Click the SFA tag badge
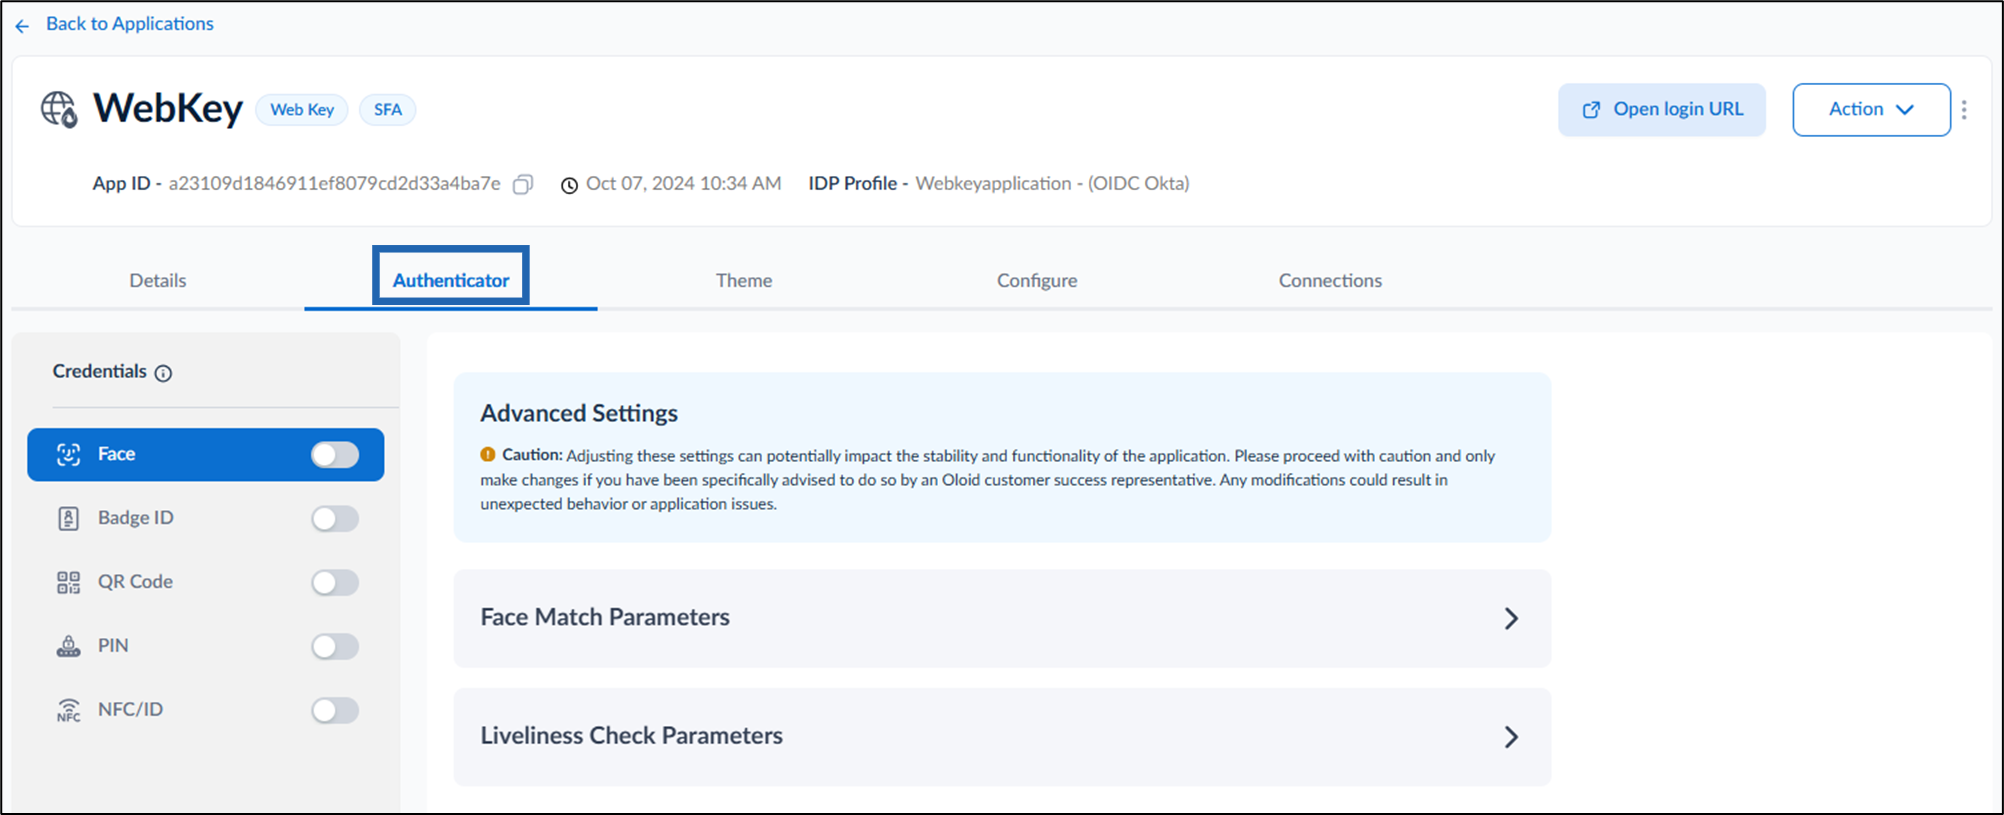 388,110
